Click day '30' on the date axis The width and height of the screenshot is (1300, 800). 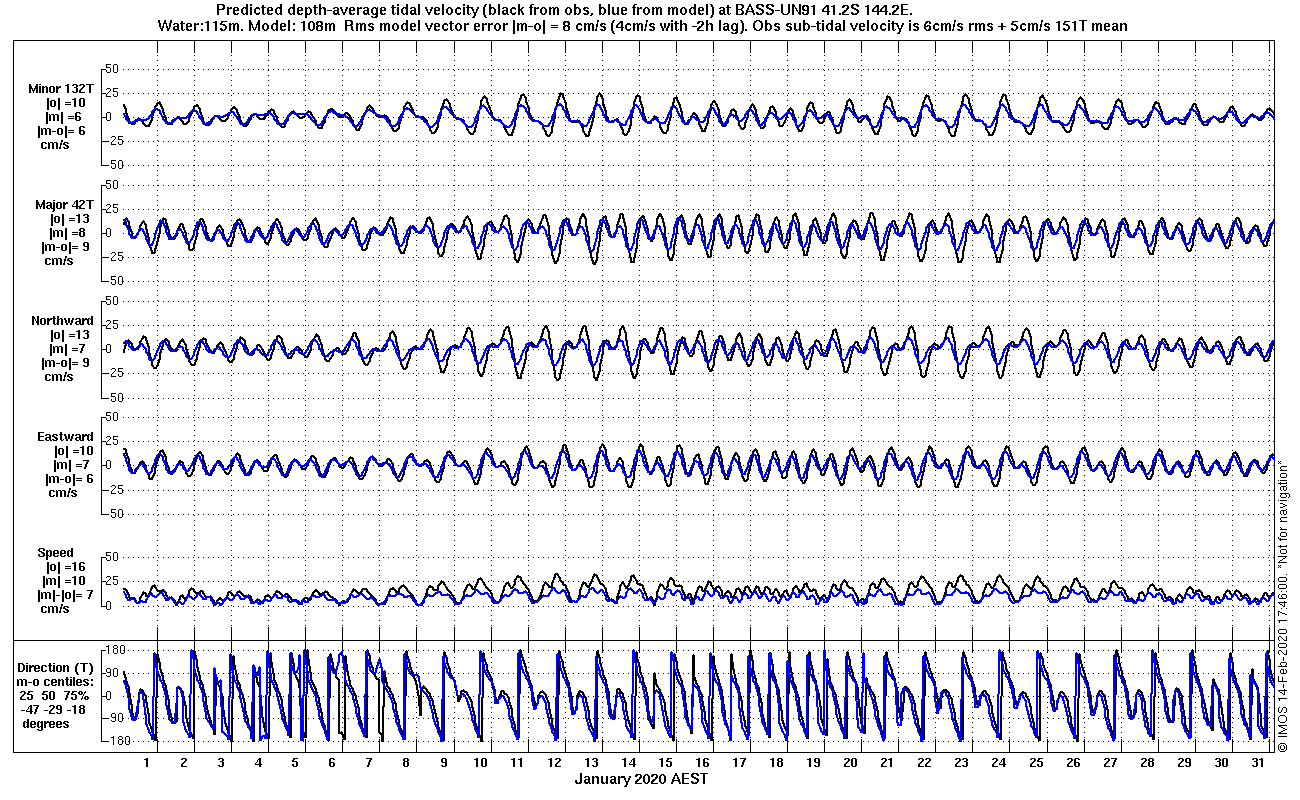pyautogui.click(x=1220, y=762)
